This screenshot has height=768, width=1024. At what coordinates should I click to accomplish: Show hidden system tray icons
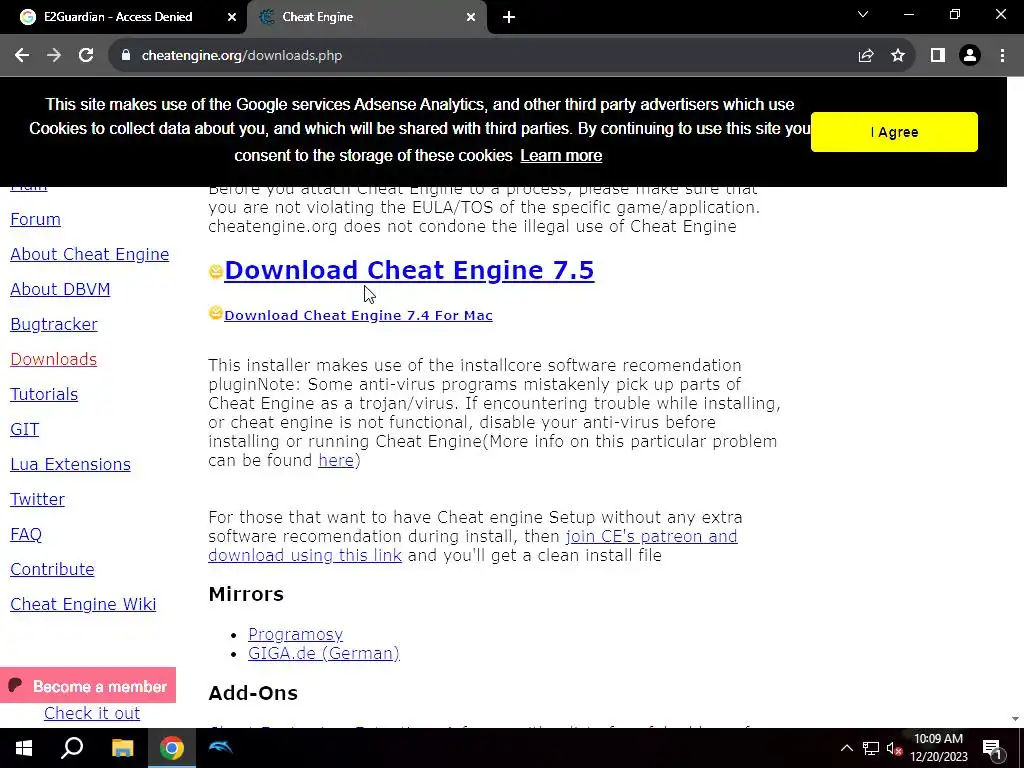846,748
